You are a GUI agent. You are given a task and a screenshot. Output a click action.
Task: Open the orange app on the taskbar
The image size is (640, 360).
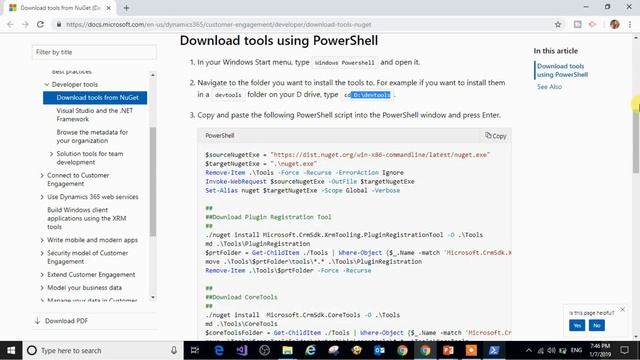pyautogui.click(x=471, y=351)
